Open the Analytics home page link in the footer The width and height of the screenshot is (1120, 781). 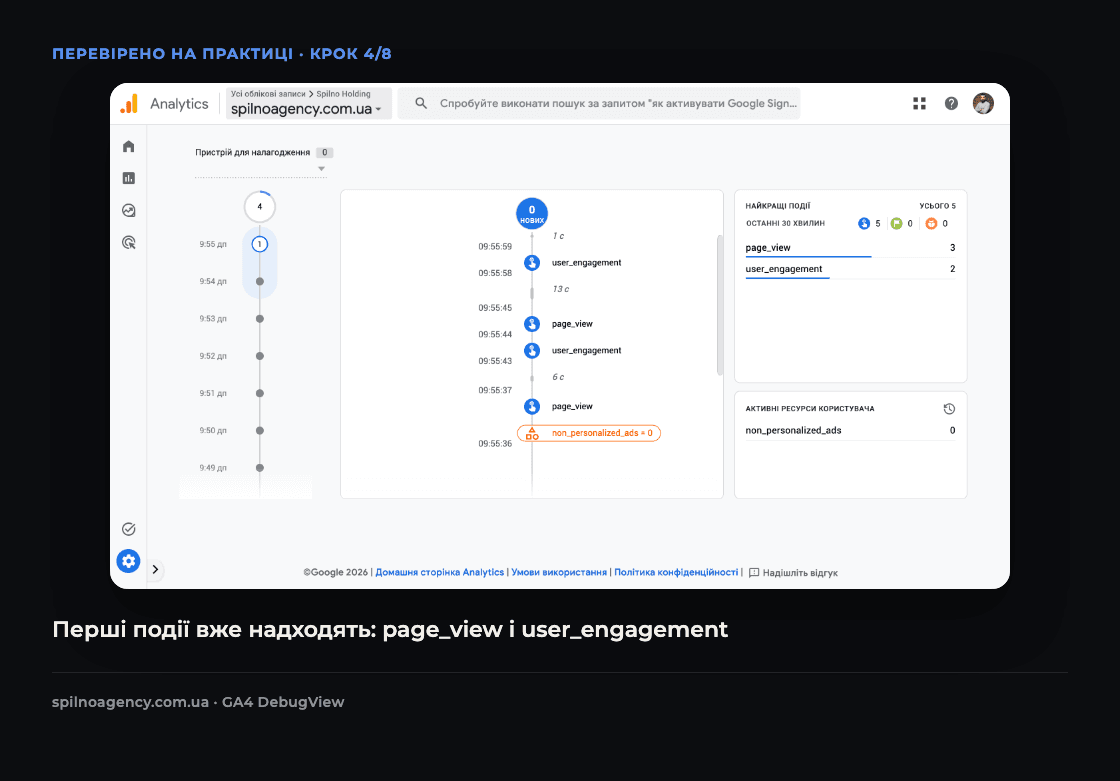pyautogui.click(x=440, y=572)
